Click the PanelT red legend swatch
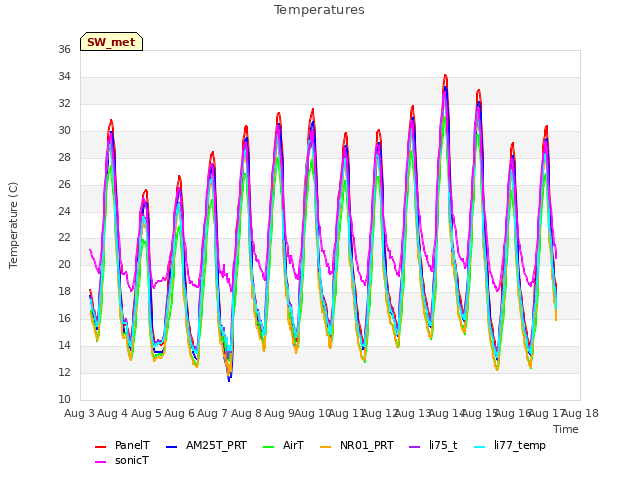This screenshot has height=480, width=640. [100, 447]
